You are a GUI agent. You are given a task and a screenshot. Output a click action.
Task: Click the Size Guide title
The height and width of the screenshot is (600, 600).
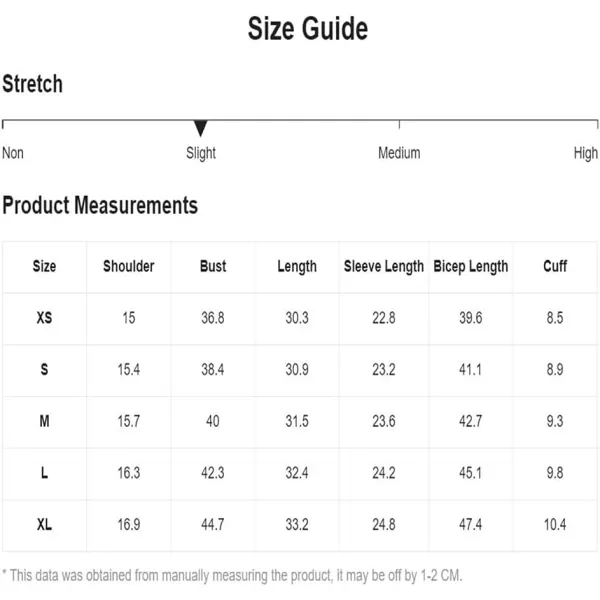point(308,29)
